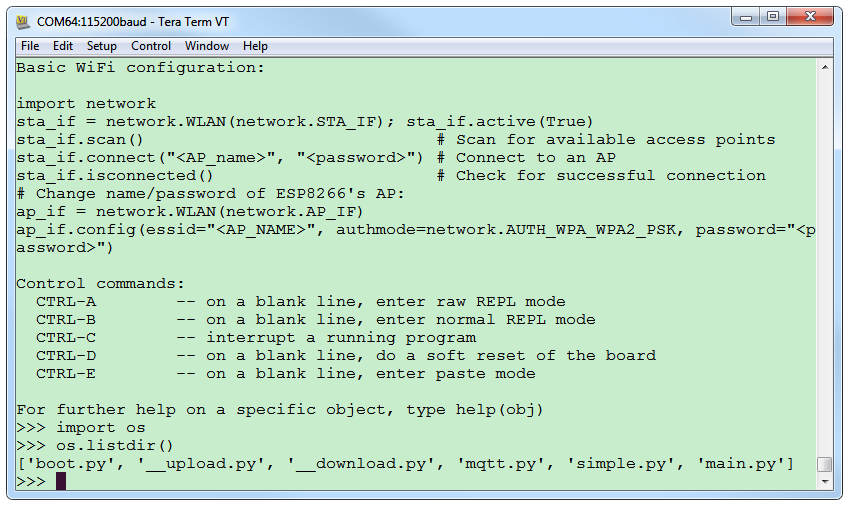Click the Tera Term title bar icon
The width and height of the screenshot is (854, 511).
point(23,22)
